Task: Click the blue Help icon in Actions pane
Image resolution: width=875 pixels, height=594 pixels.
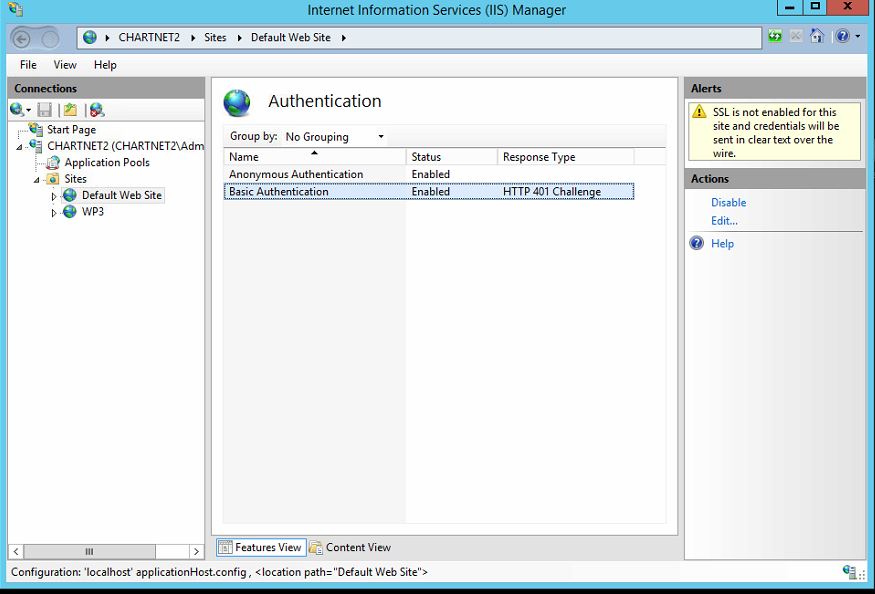Action: click(x=696, y=243)
